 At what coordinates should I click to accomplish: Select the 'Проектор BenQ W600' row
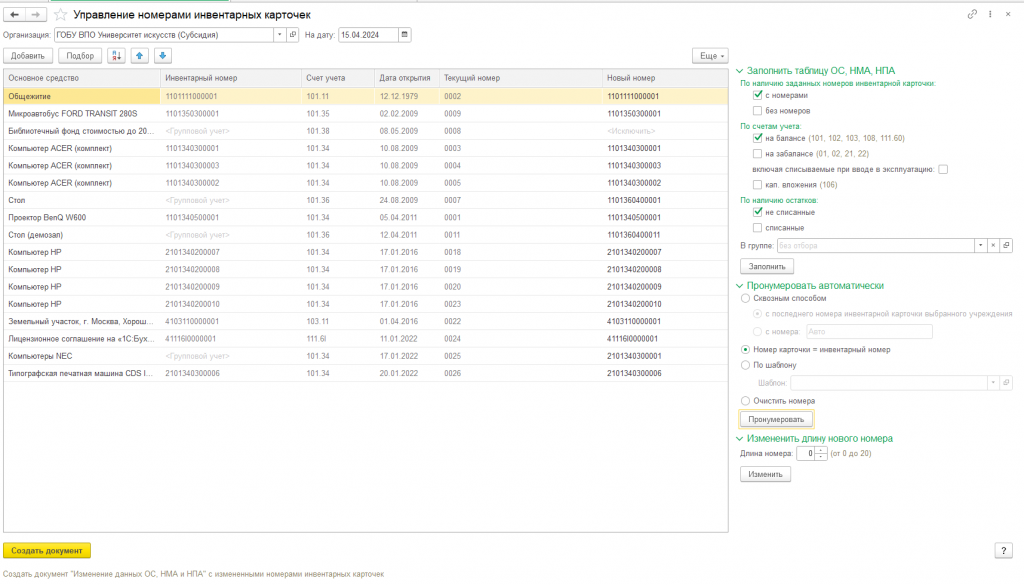tap(366, 217)
